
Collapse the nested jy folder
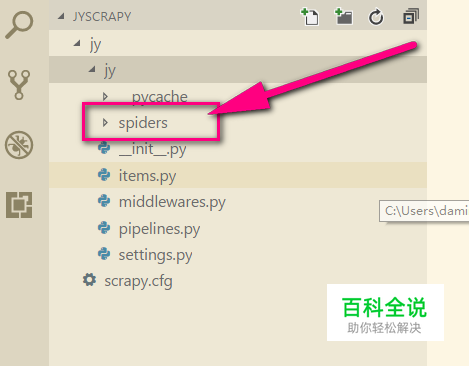pyautogui.click(x=238, y=70)
